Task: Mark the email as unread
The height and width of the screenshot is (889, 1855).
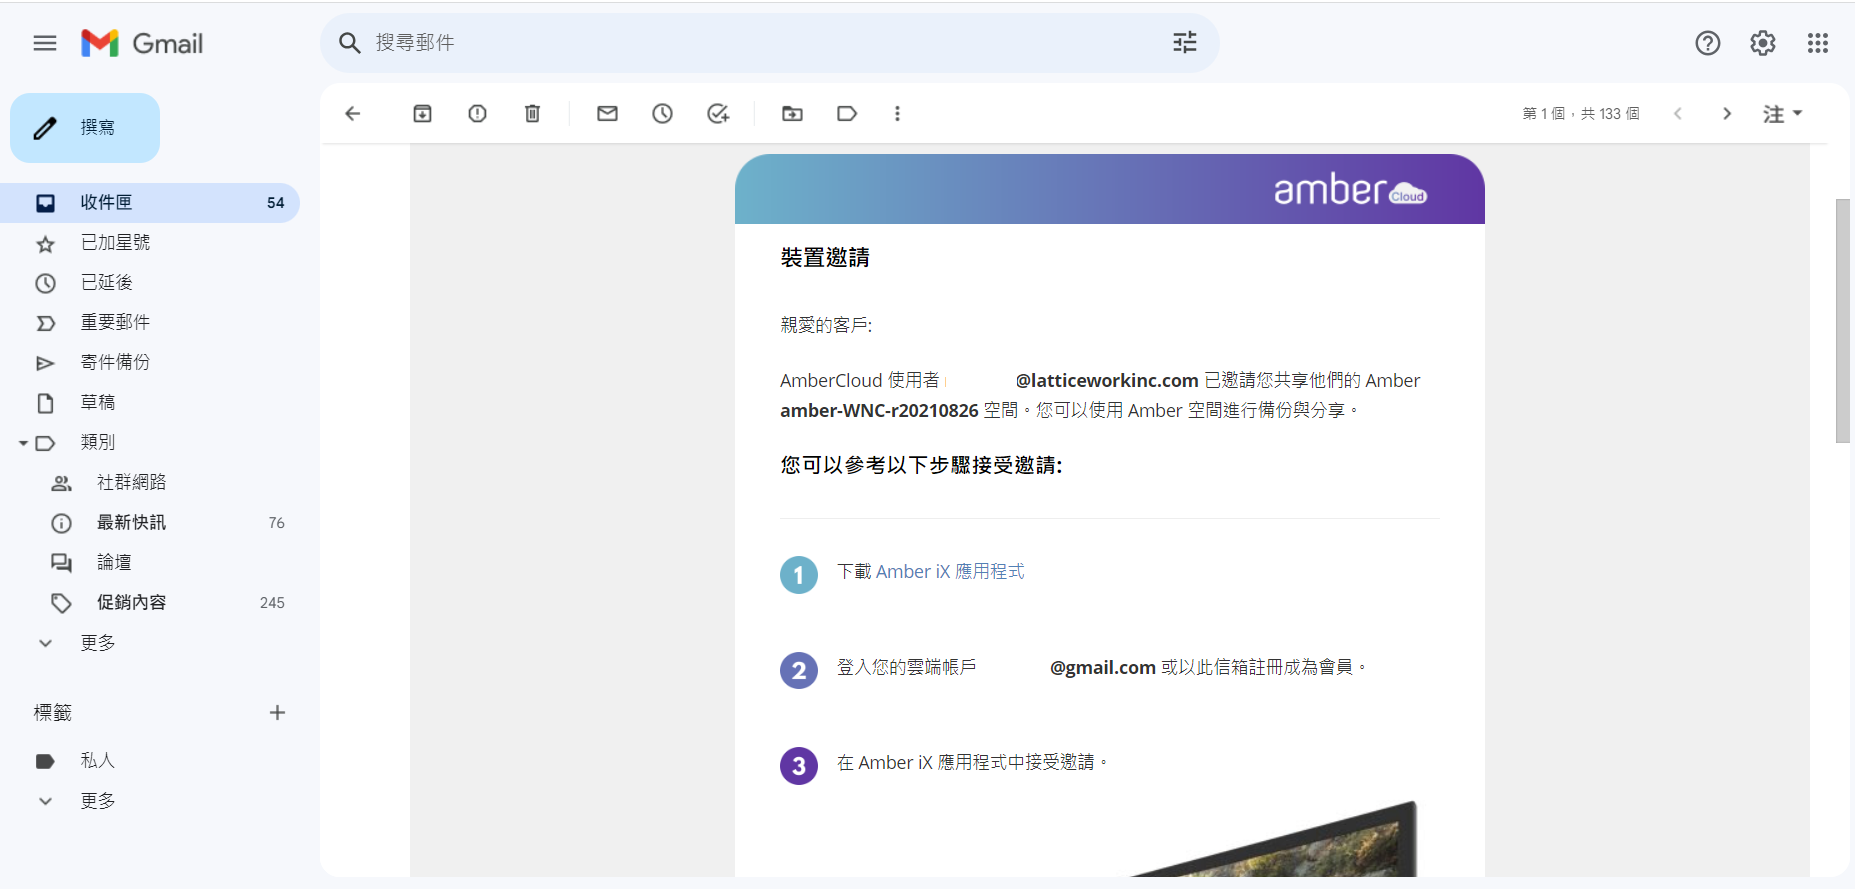Action: (607, 113)
